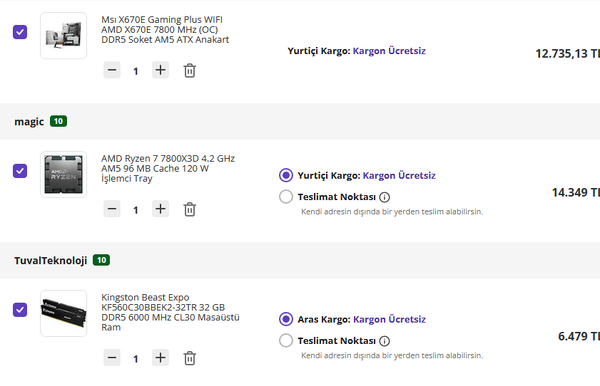Show Teslimat Noktası info for Kingston RAM
The image size is (600, 386).
[385, 341]
